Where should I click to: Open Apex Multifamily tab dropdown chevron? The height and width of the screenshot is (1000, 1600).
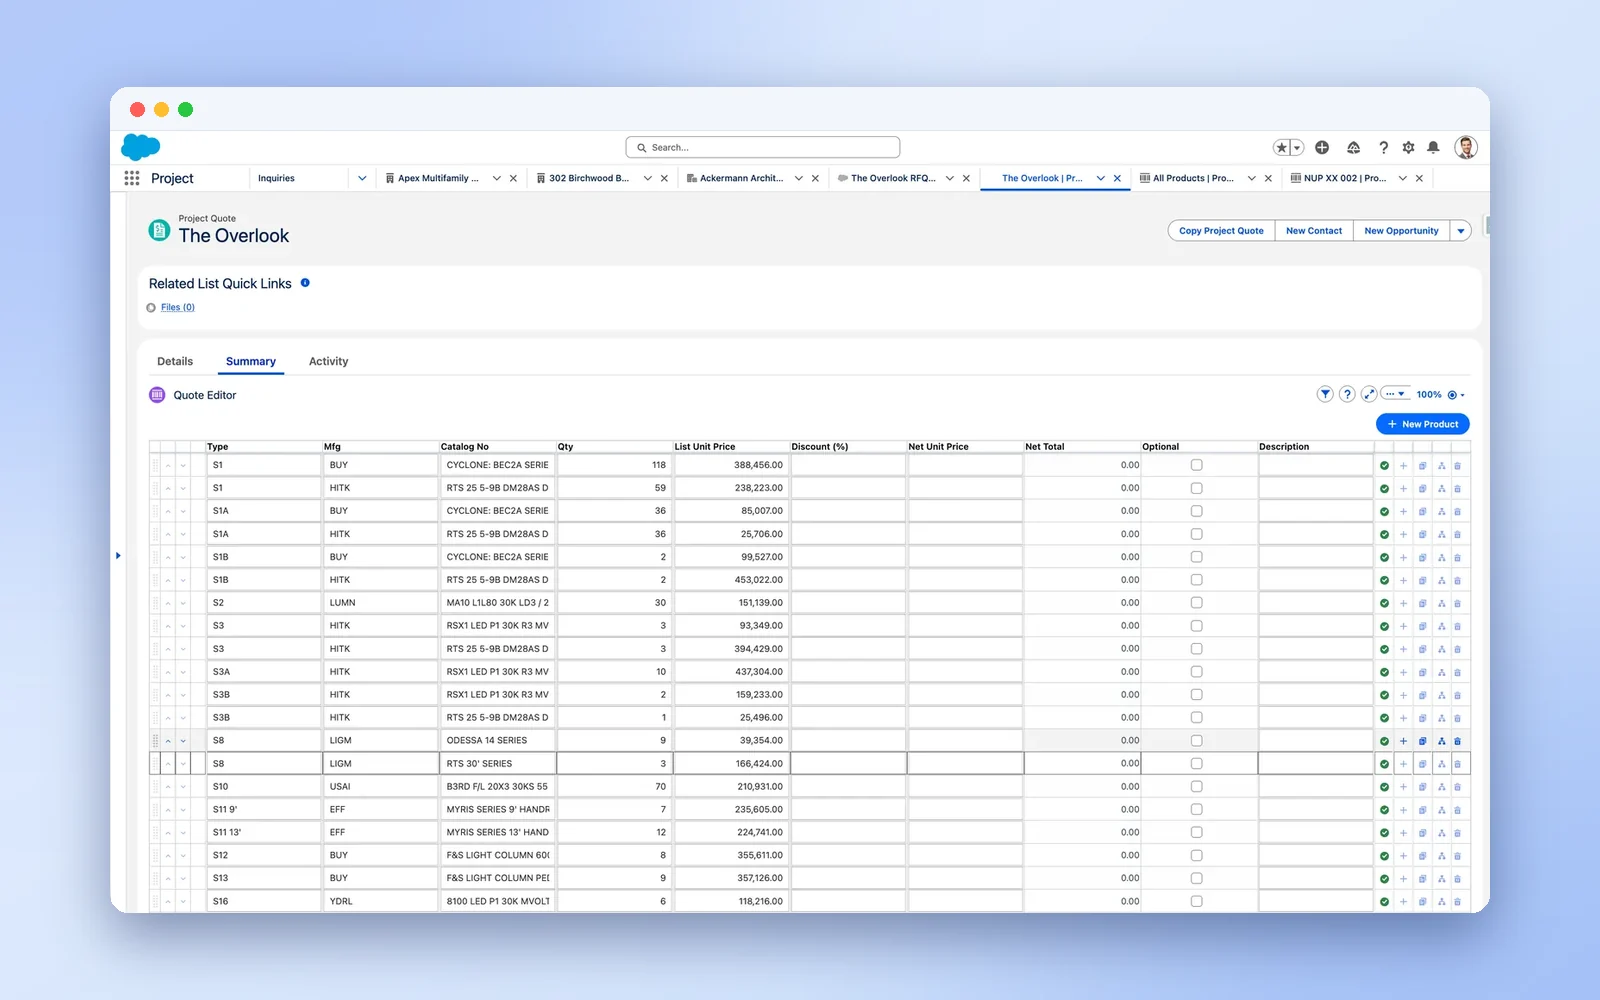(x=496, y=178)
